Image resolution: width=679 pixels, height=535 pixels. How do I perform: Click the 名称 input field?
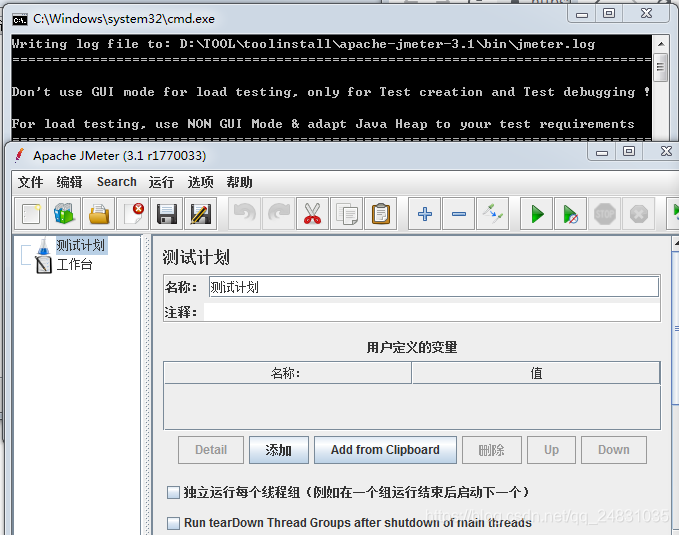433,287
